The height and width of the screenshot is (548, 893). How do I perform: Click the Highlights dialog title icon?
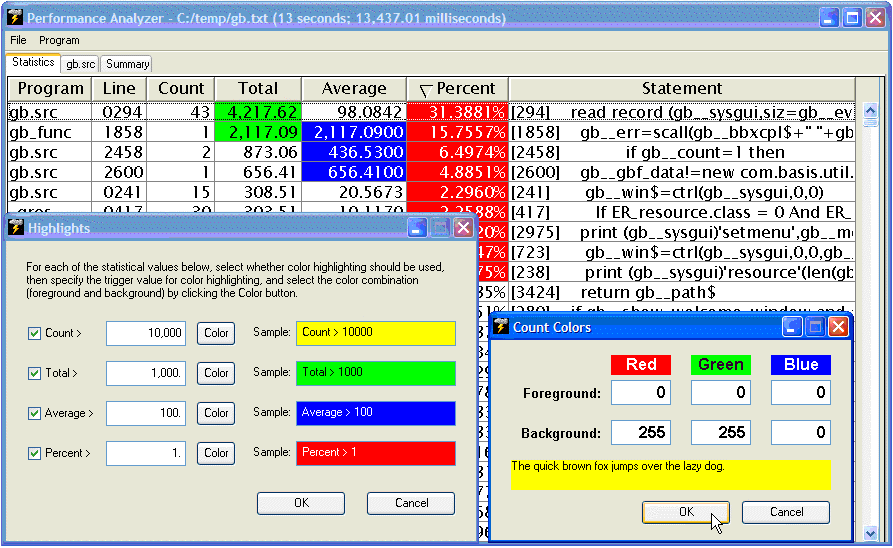click(x=15, y=228)
